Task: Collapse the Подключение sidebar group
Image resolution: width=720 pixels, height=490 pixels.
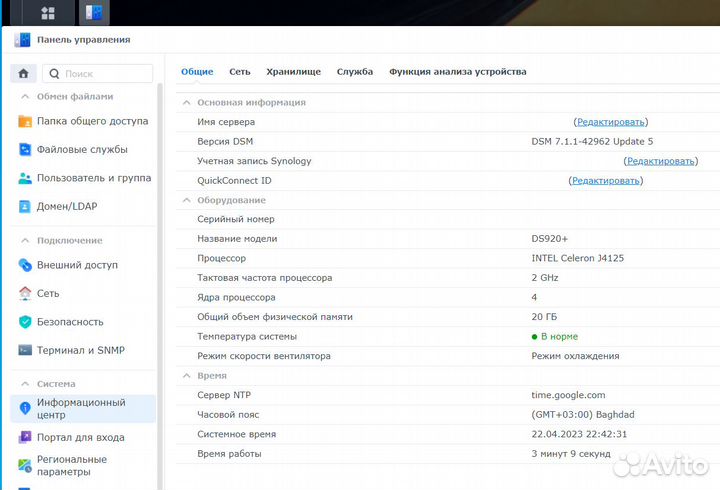Action: tap(25, 240)
